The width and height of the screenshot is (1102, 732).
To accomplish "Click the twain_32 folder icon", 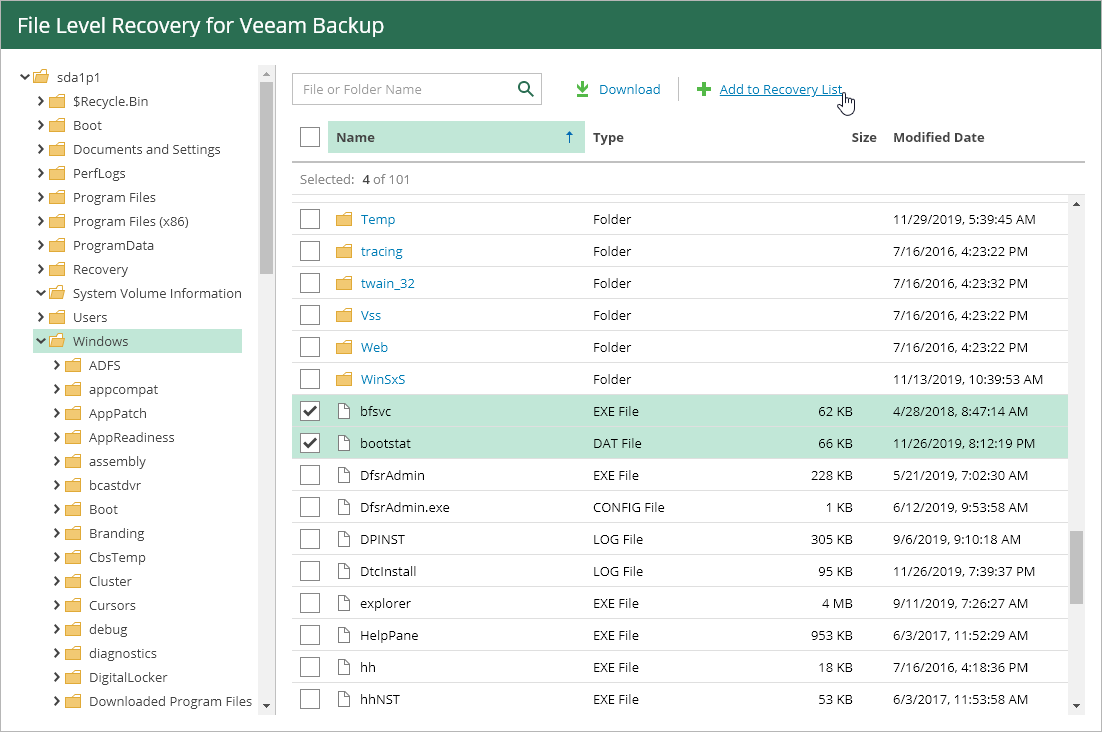I will pos(344,283).
